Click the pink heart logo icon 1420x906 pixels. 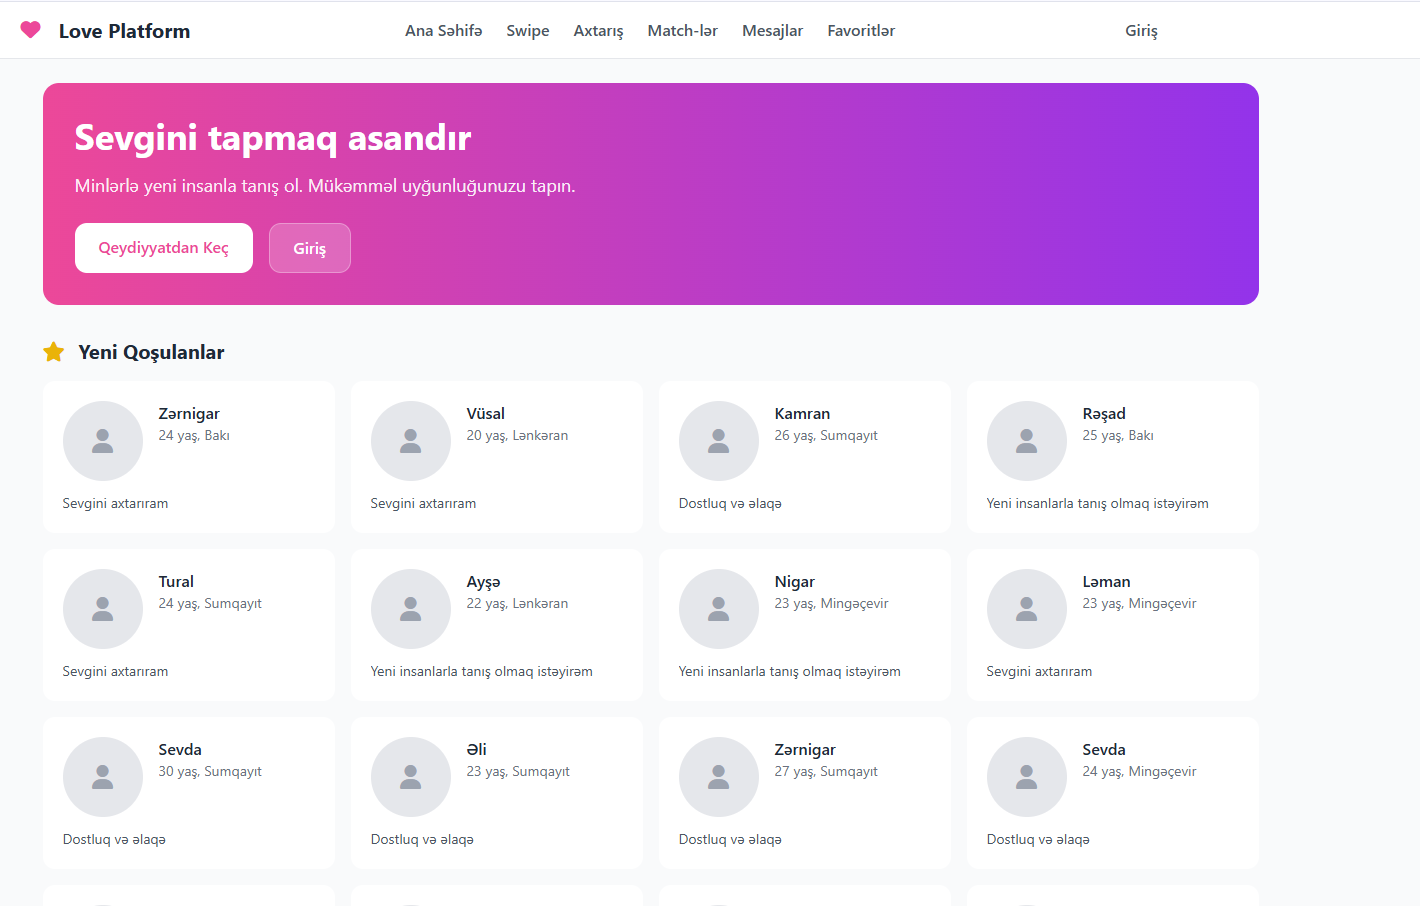(x=30, y=30)
